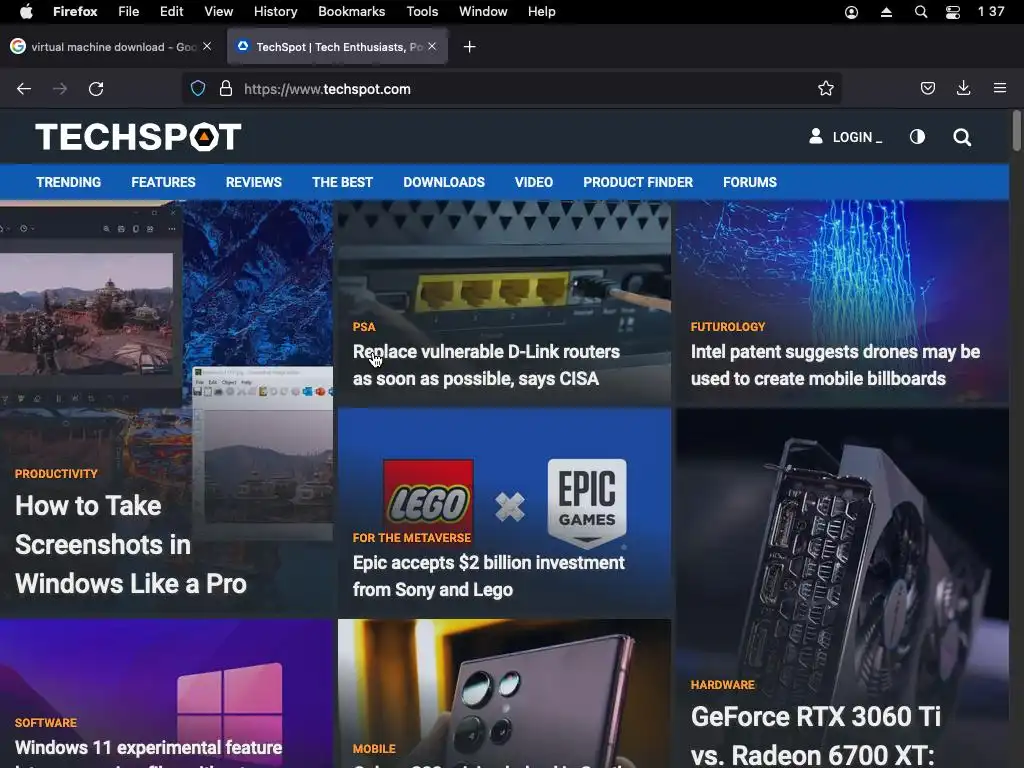This screenshot has height=768, width=1024.
Task: Click the menu bar clock
Action: [x=991, y=12]
